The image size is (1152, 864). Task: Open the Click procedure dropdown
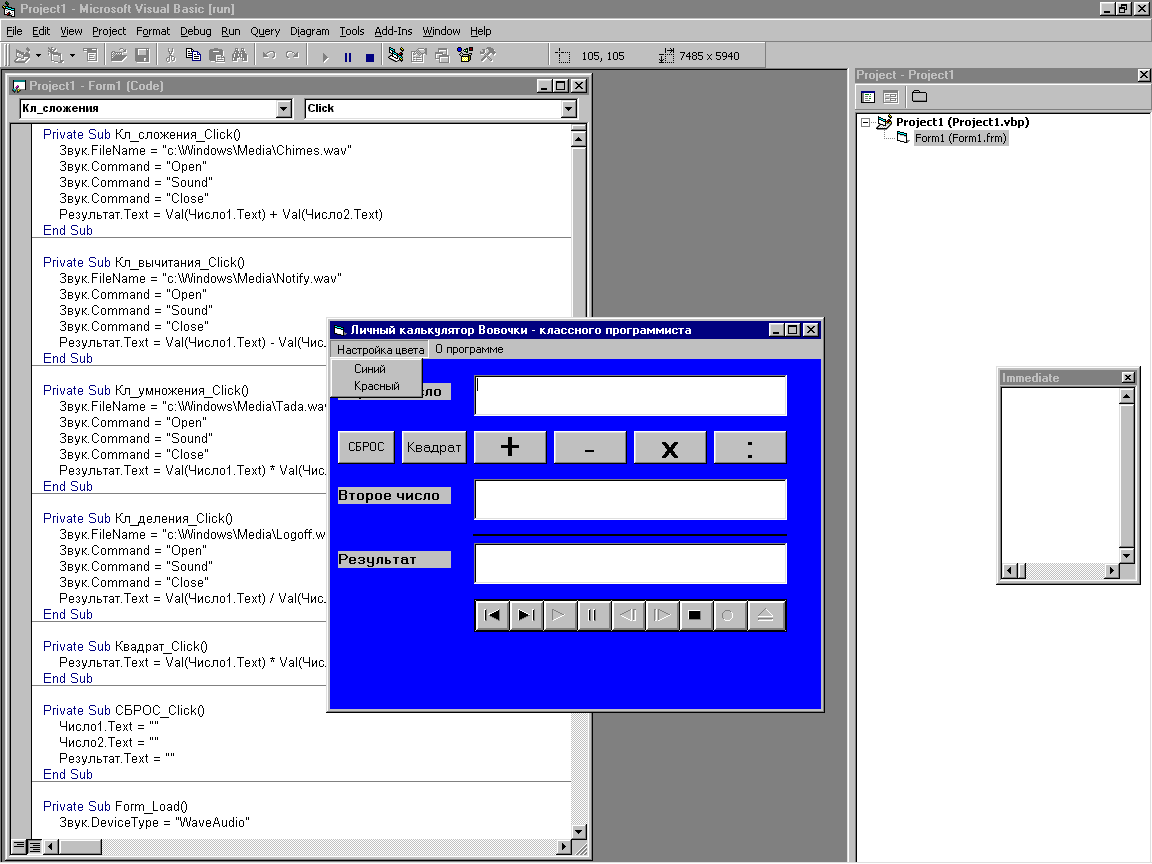(x=569, y=109)
